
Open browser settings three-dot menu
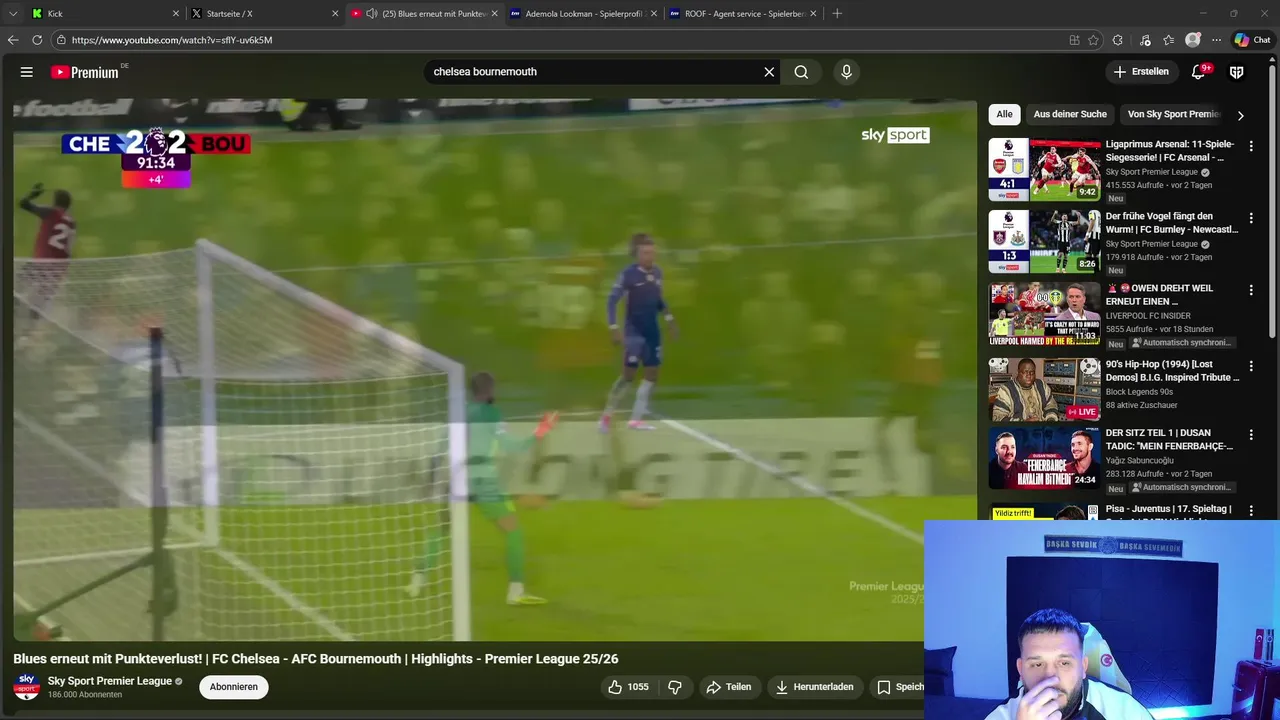tap(1216, 40)
